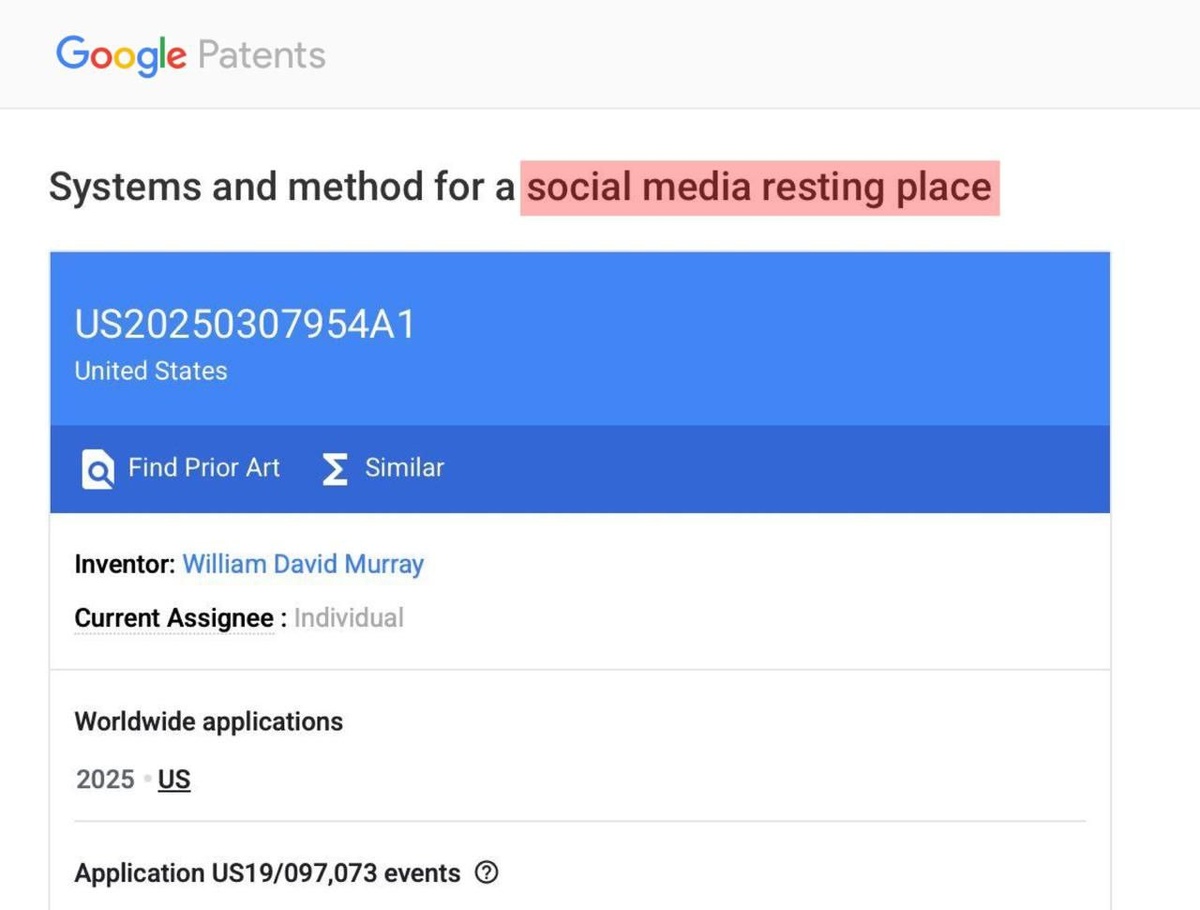Click Application US19/097,073 events heading
The image size is (1200, 910).
click(x=267, y=873)
